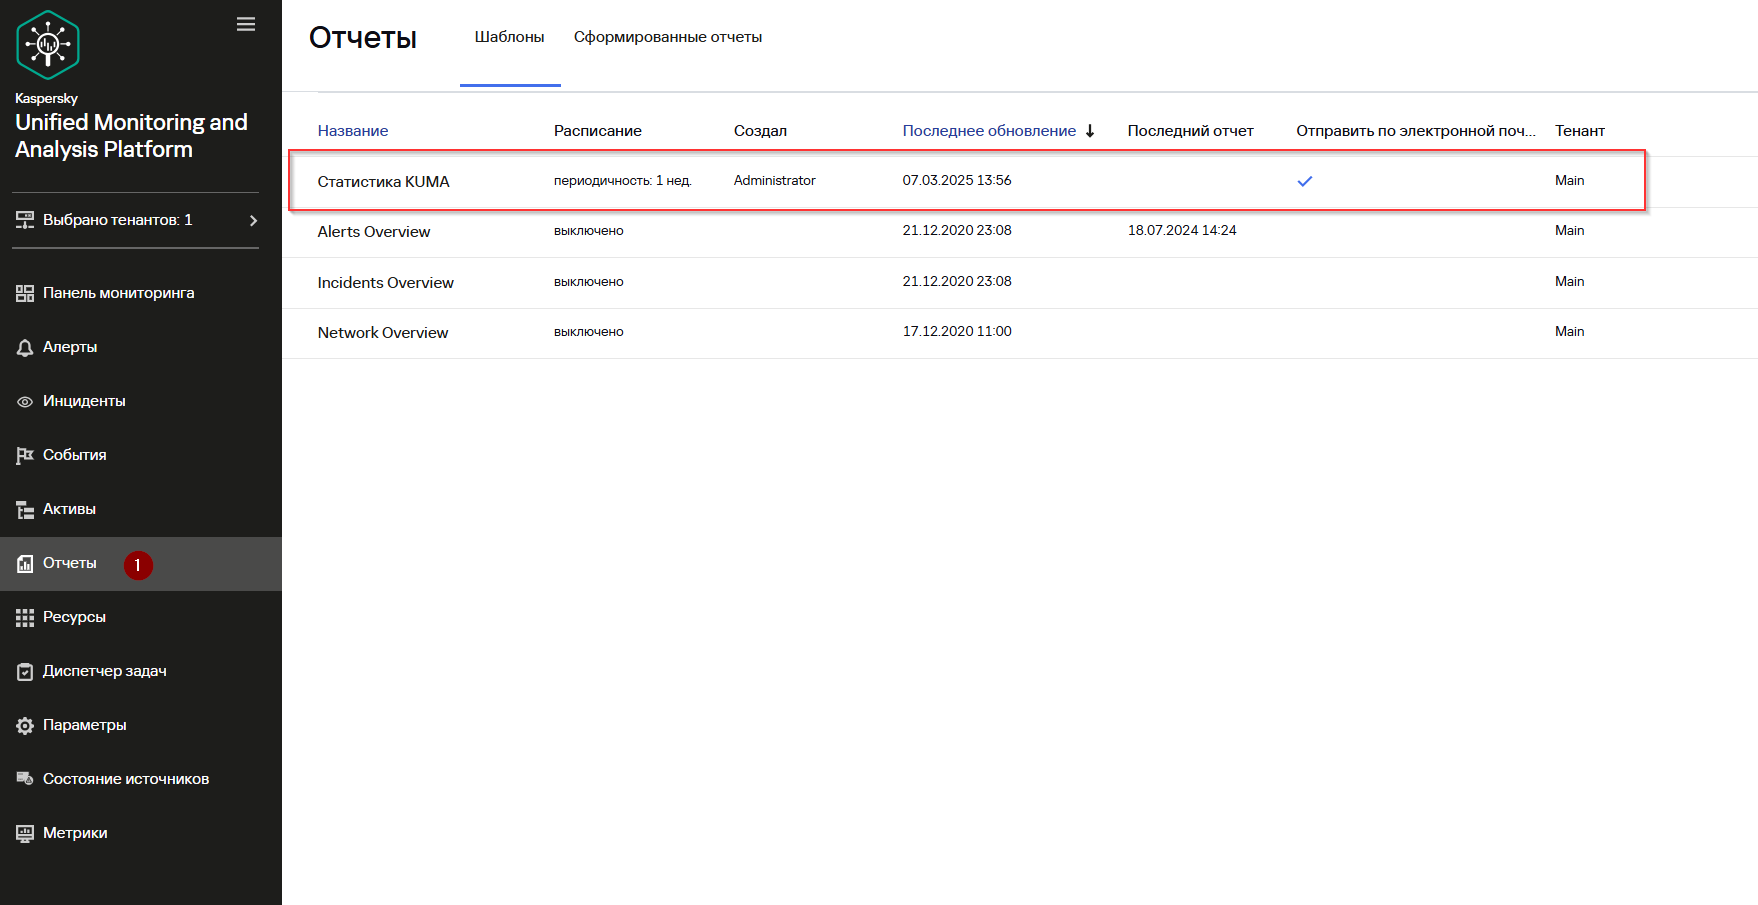Click the incidents eye icon
1758x905 pixels.
pyautogui.click(x=25, y=401)
